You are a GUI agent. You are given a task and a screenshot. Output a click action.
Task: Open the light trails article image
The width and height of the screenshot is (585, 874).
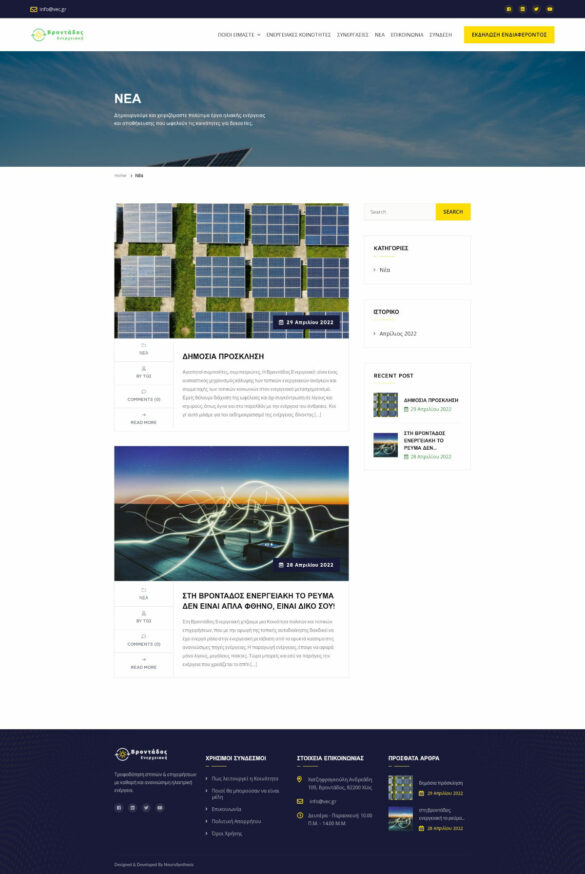point(231,513)
